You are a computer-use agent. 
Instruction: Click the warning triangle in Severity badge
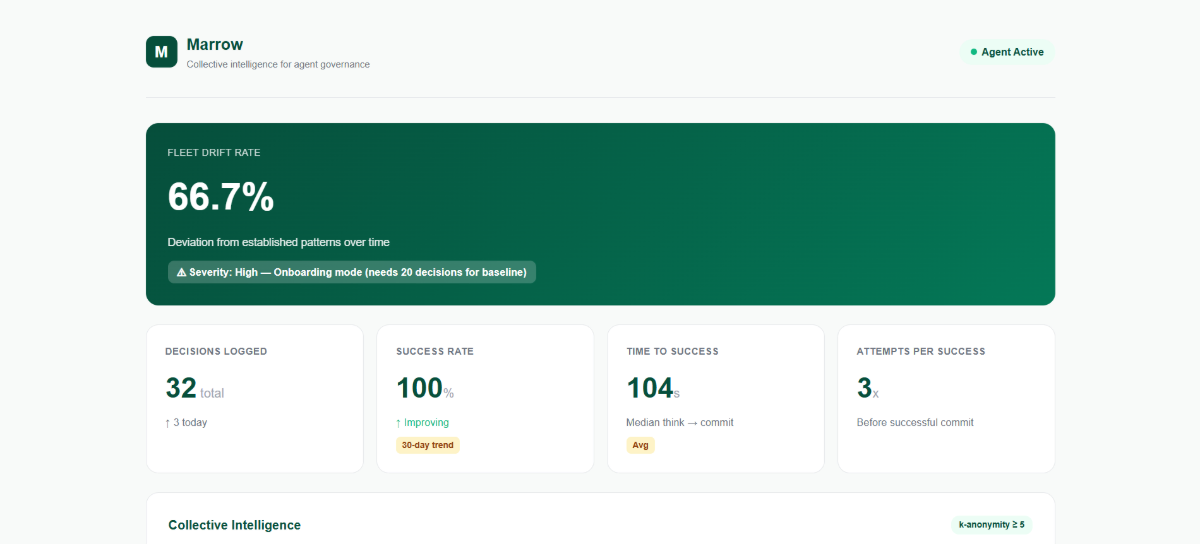pos(181,272)
